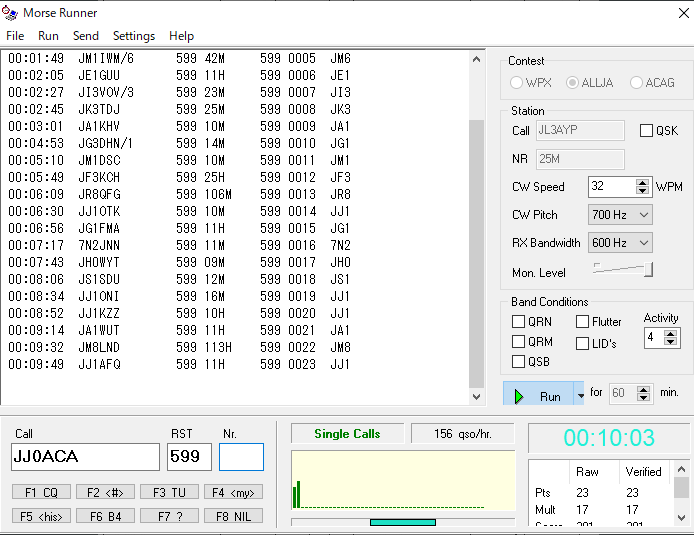Click the score table scroll down arrow
Screen dimensions: 694x535
pos(682,517)
